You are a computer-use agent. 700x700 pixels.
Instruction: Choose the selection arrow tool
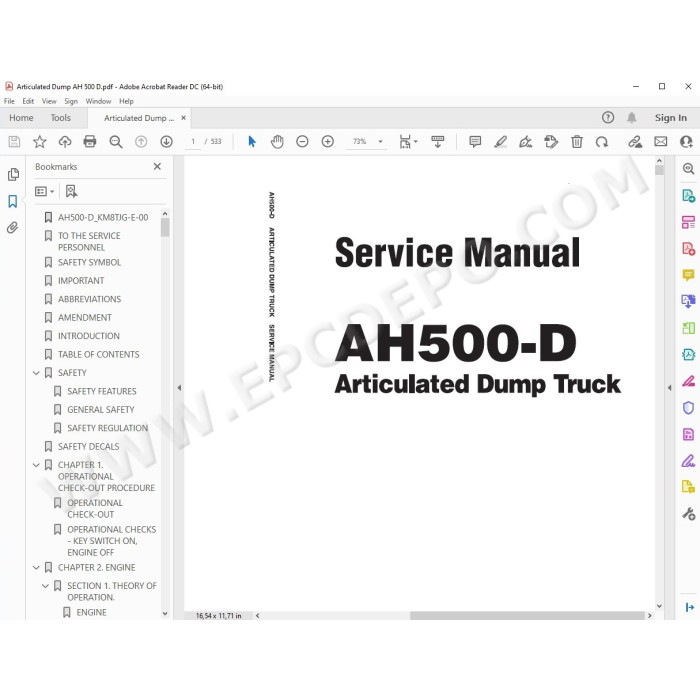pos(252,142)
